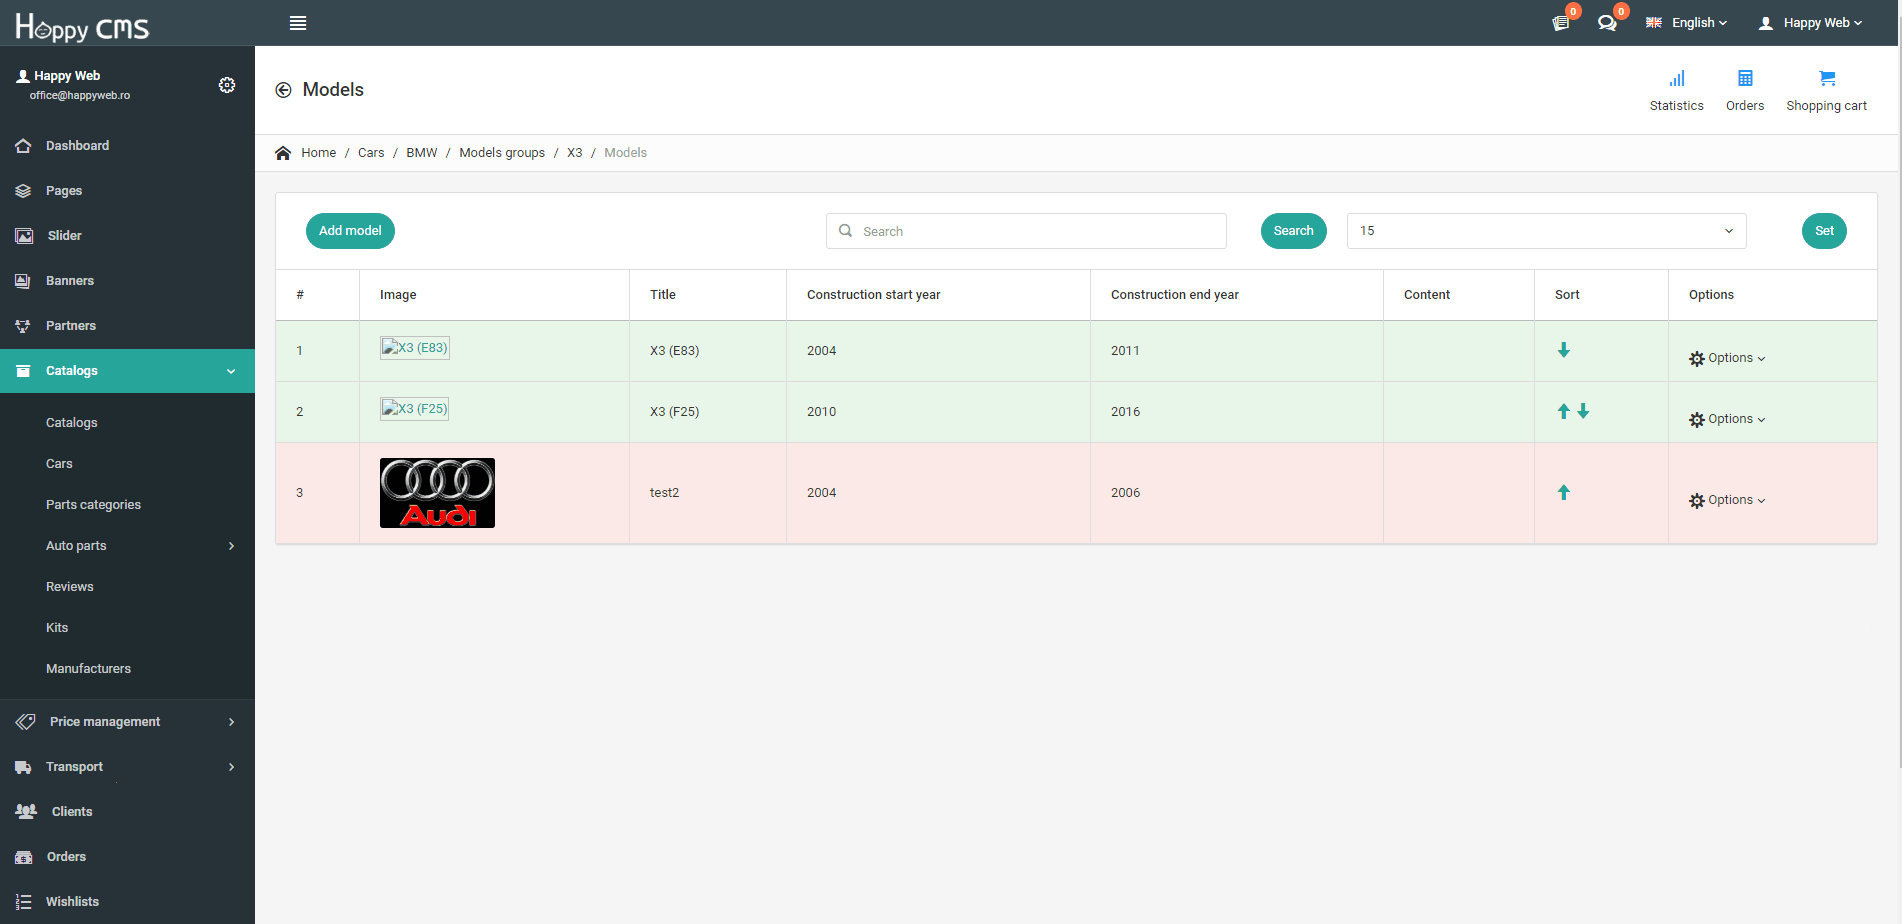
Task: Click the Audi logo thumbnail for test2
Action: click(x=437, y=493)
